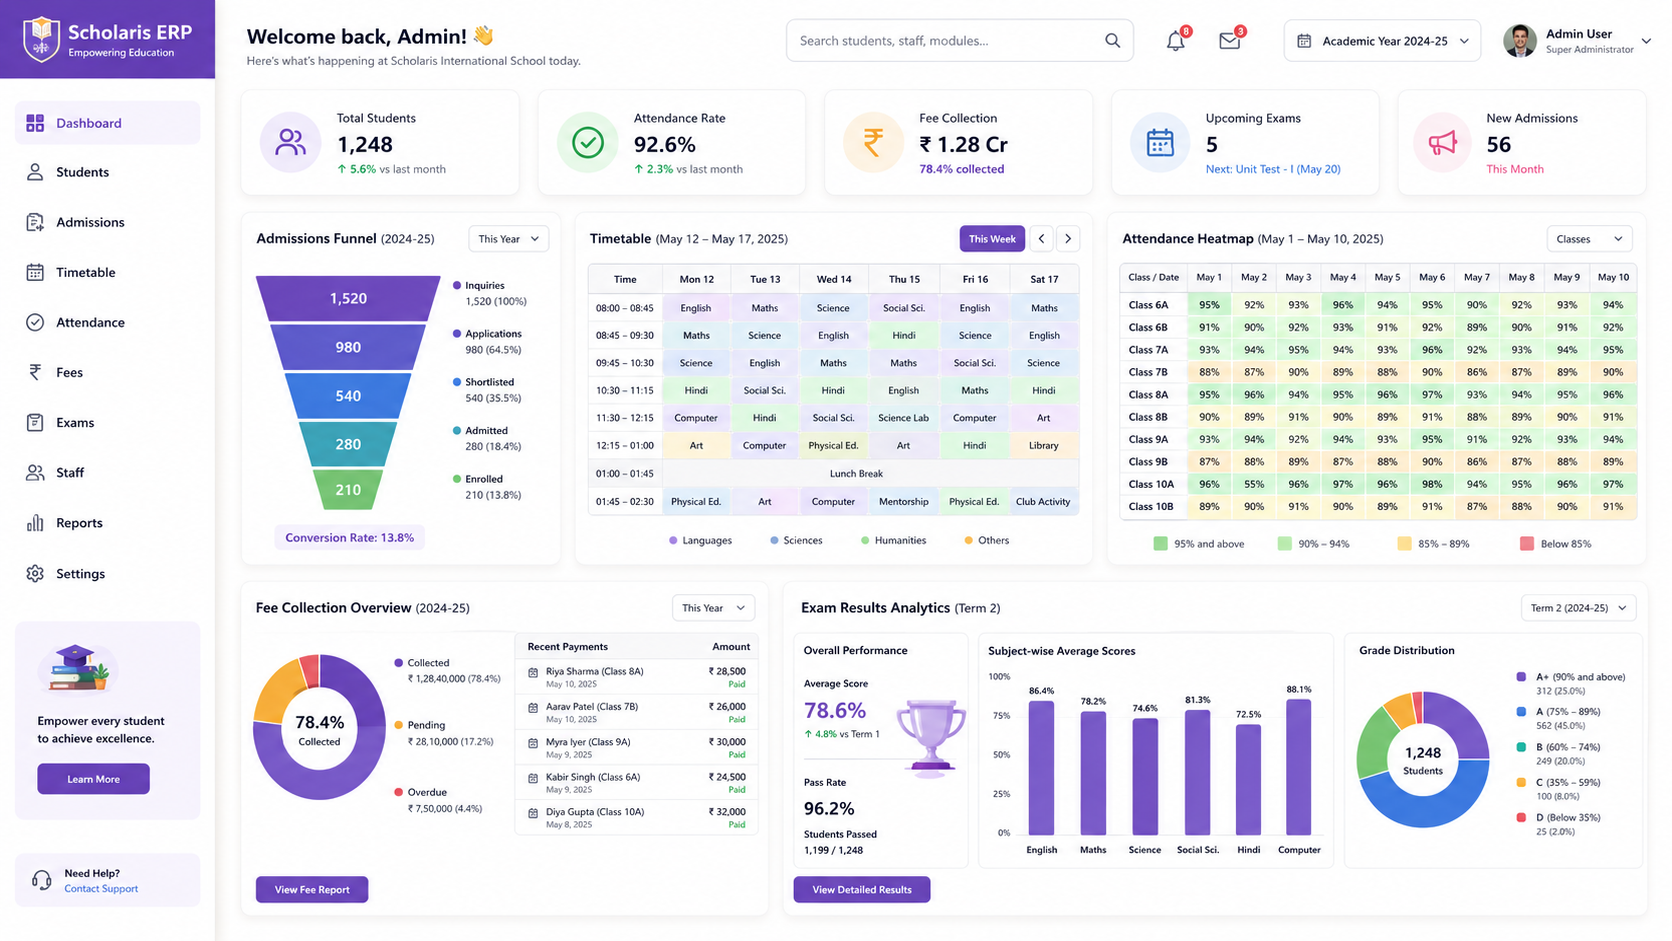Click the trophy icon in Overall Performance
This screenshot has height=941, width=1672.
(931, 738)
